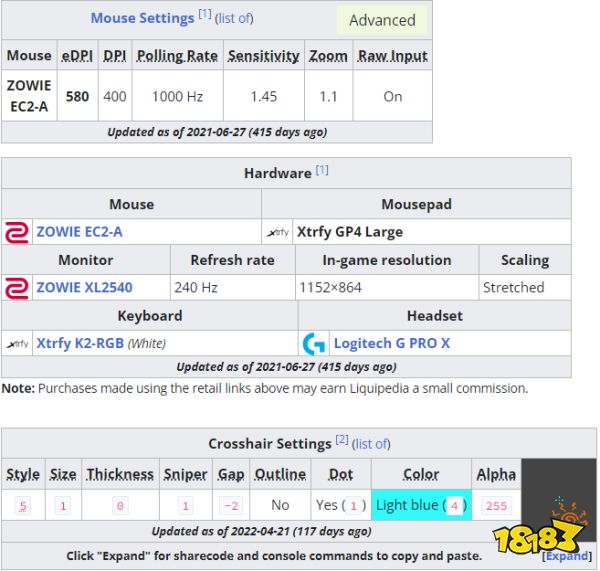
Task: Open the ZOWIE XL2540 monitor link
Action: click(x=84, y=287)
